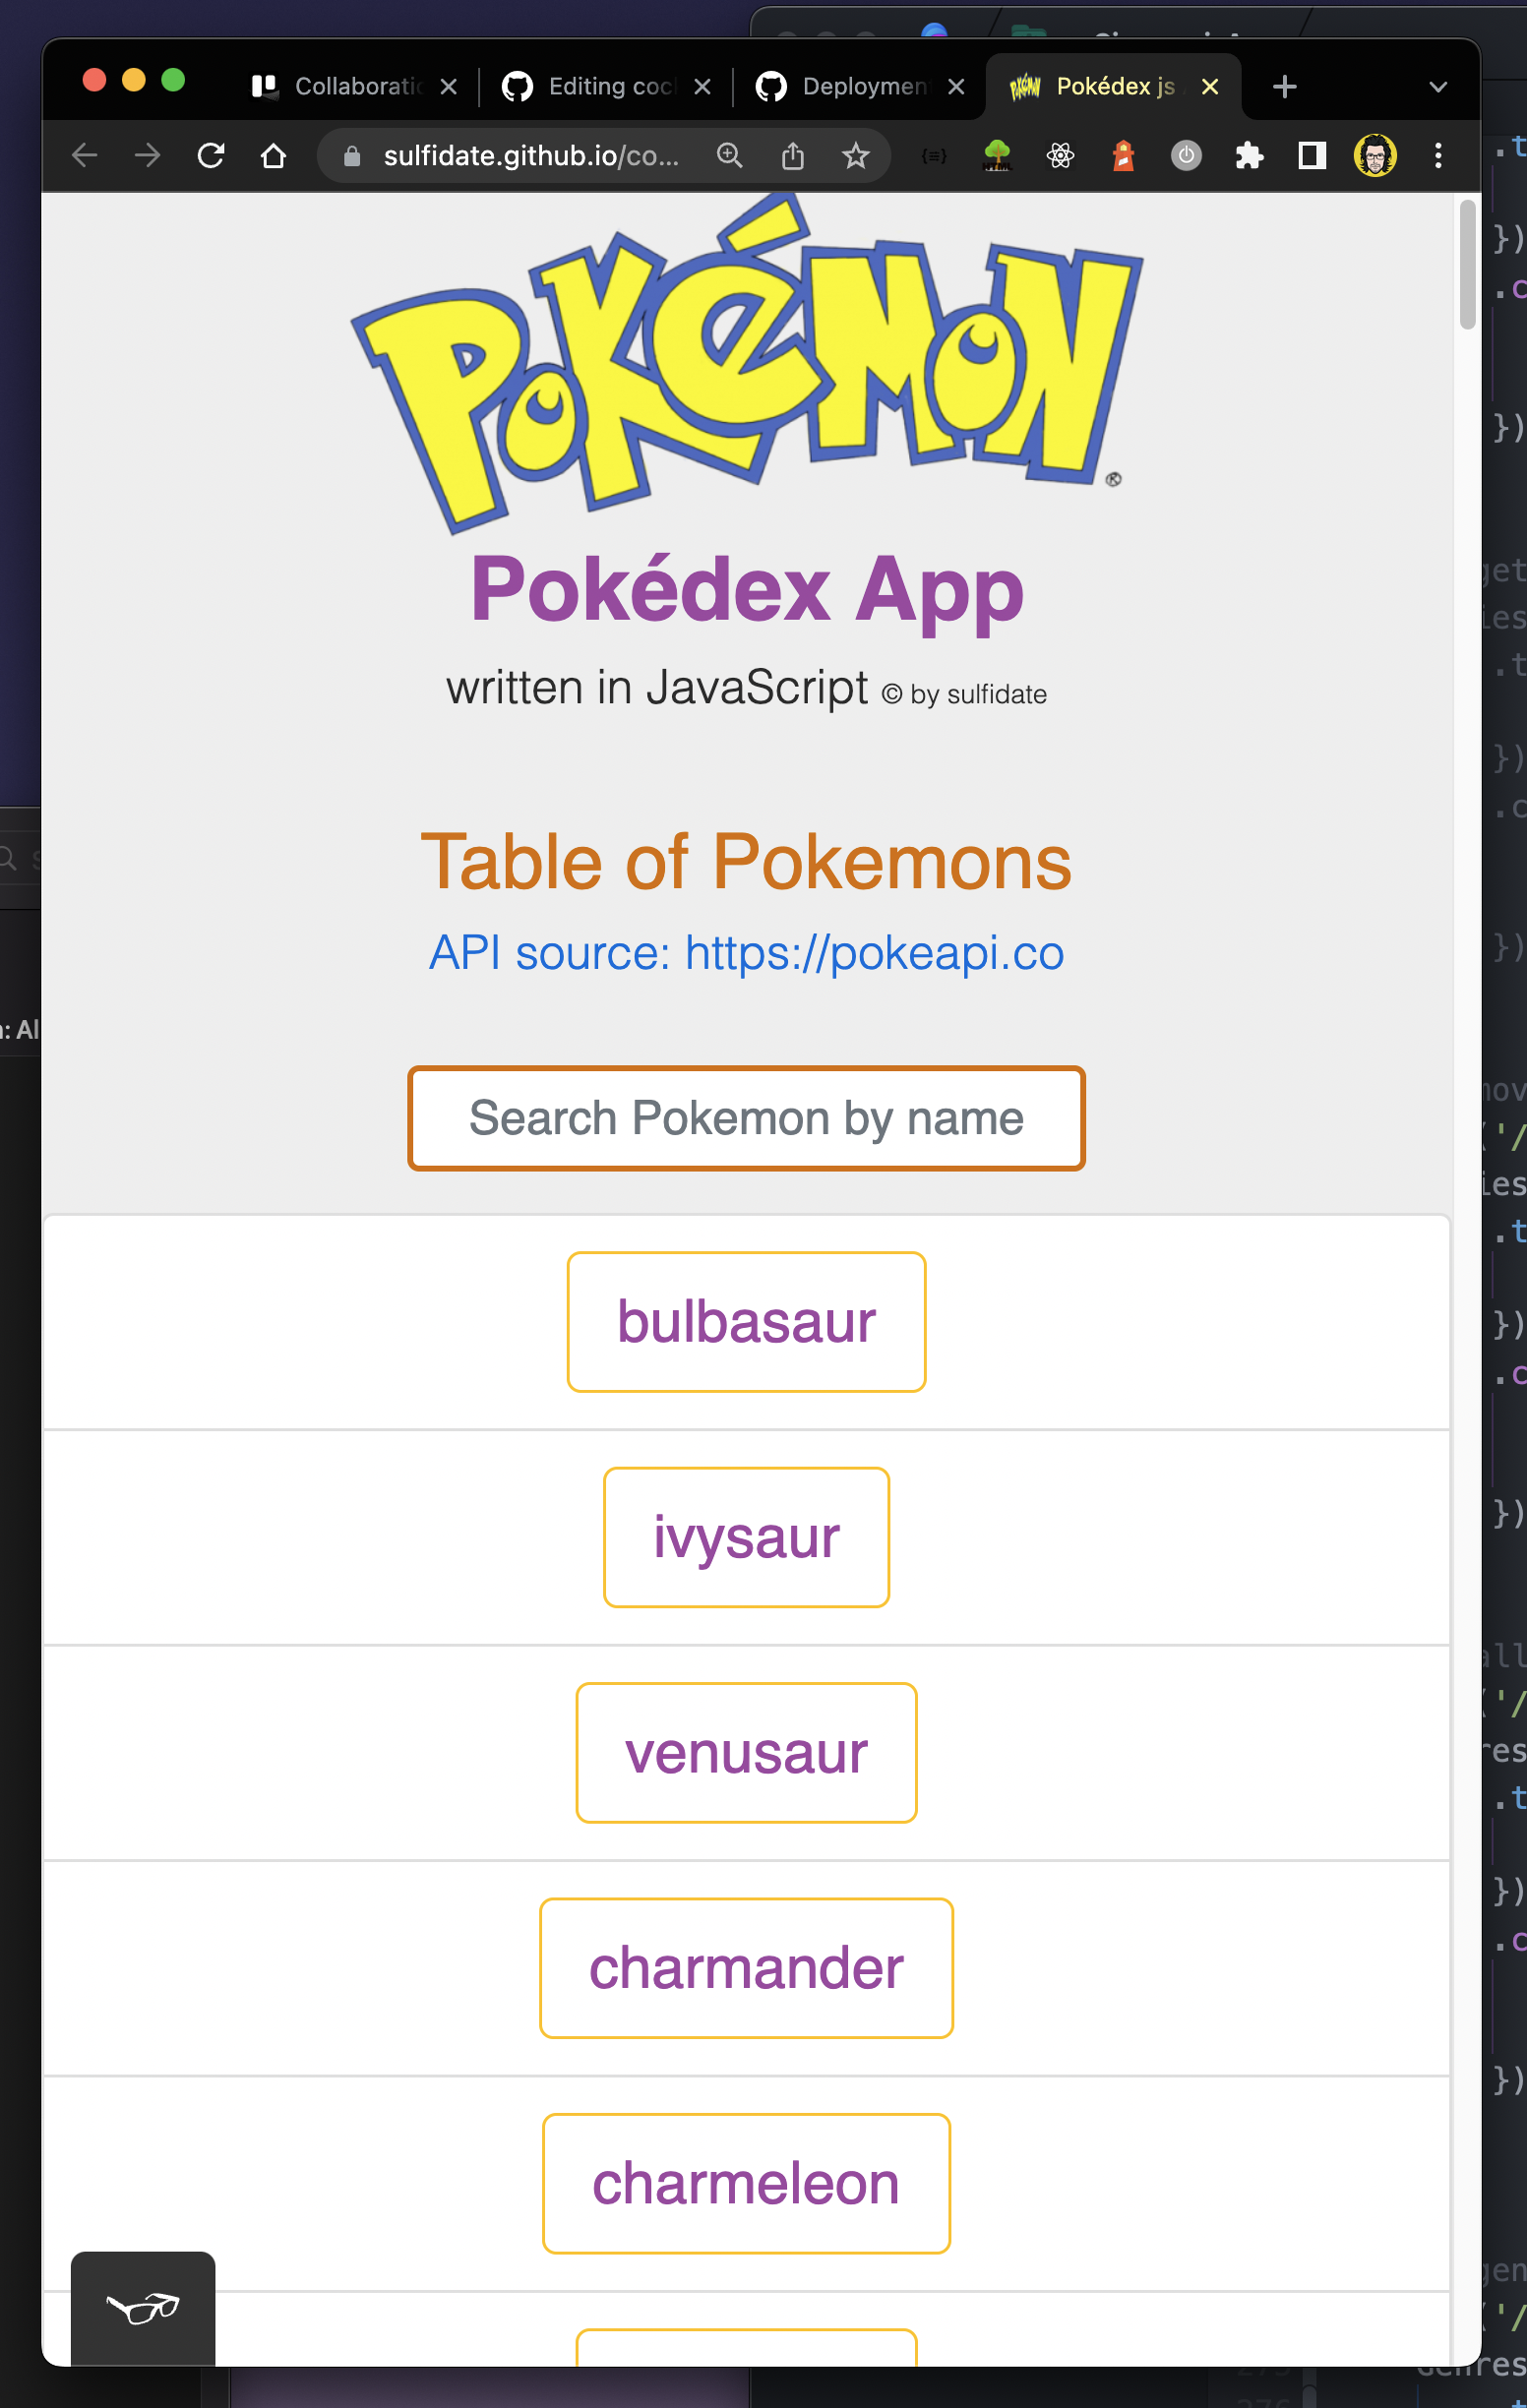The image size is (1527, 2408).
Task: Click the Chrome profile avatar
Action: (x=1376, y=155)
